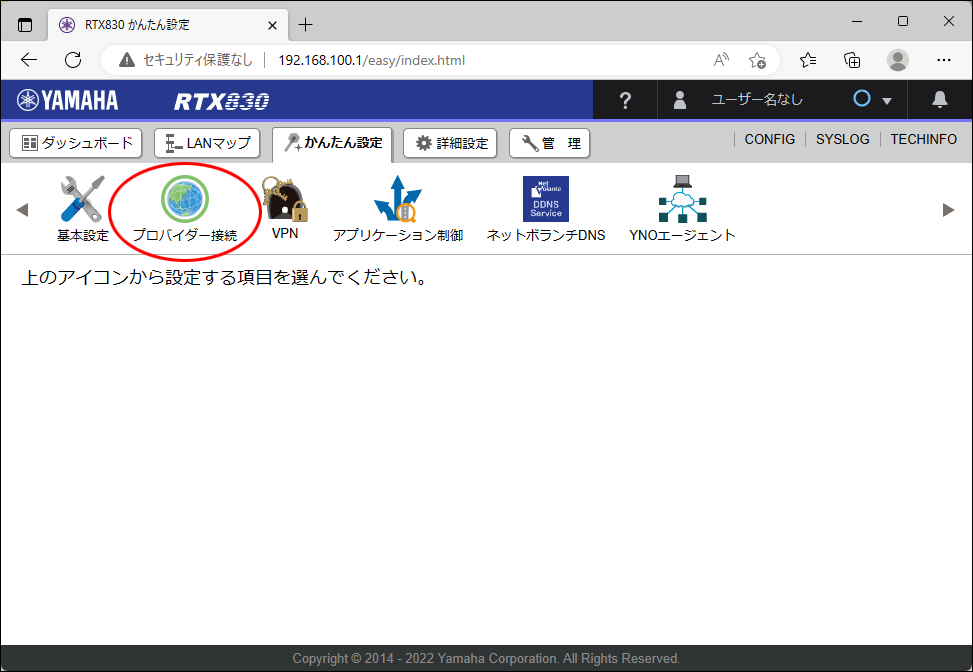973x672 pixels.
Task: Minimize the browser window
Action: [858, 22]
